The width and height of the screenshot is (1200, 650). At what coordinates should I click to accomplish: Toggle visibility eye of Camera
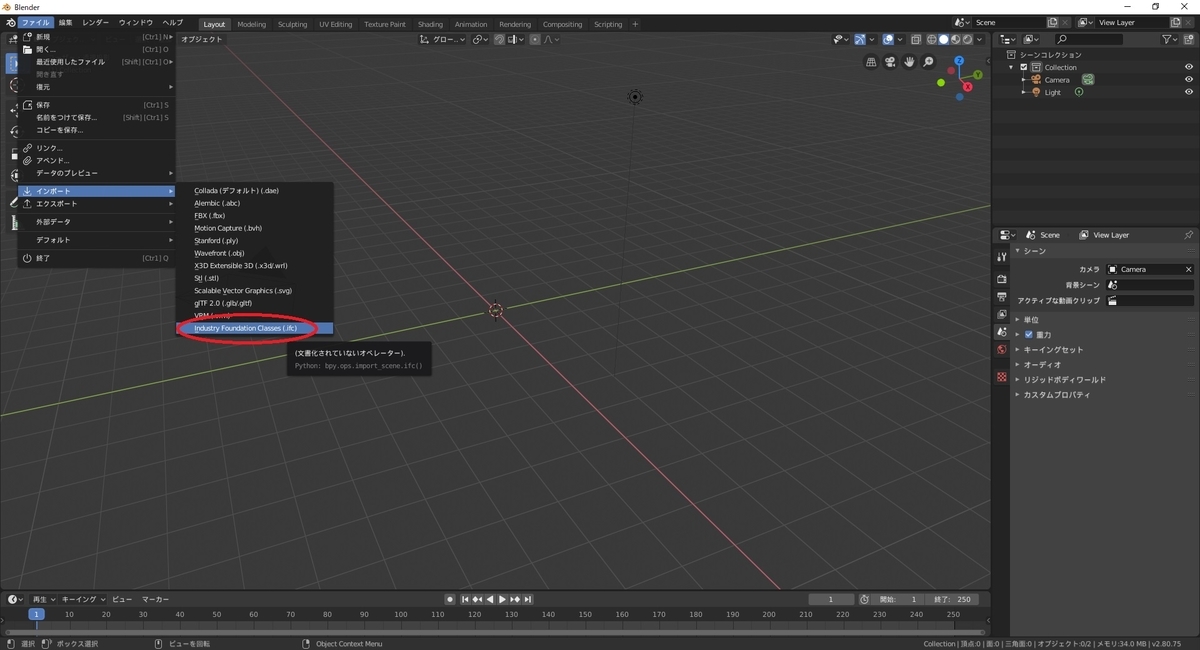[1189, 80]
